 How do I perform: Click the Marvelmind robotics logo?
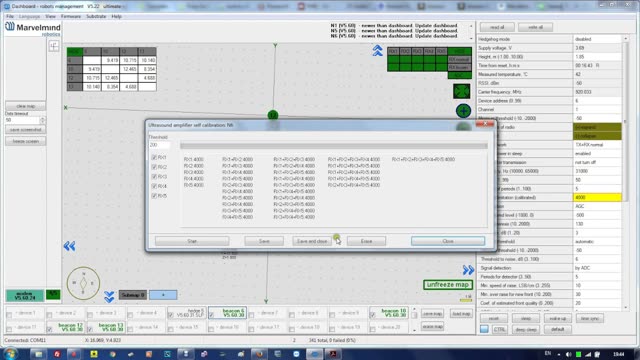coord(33,29)
